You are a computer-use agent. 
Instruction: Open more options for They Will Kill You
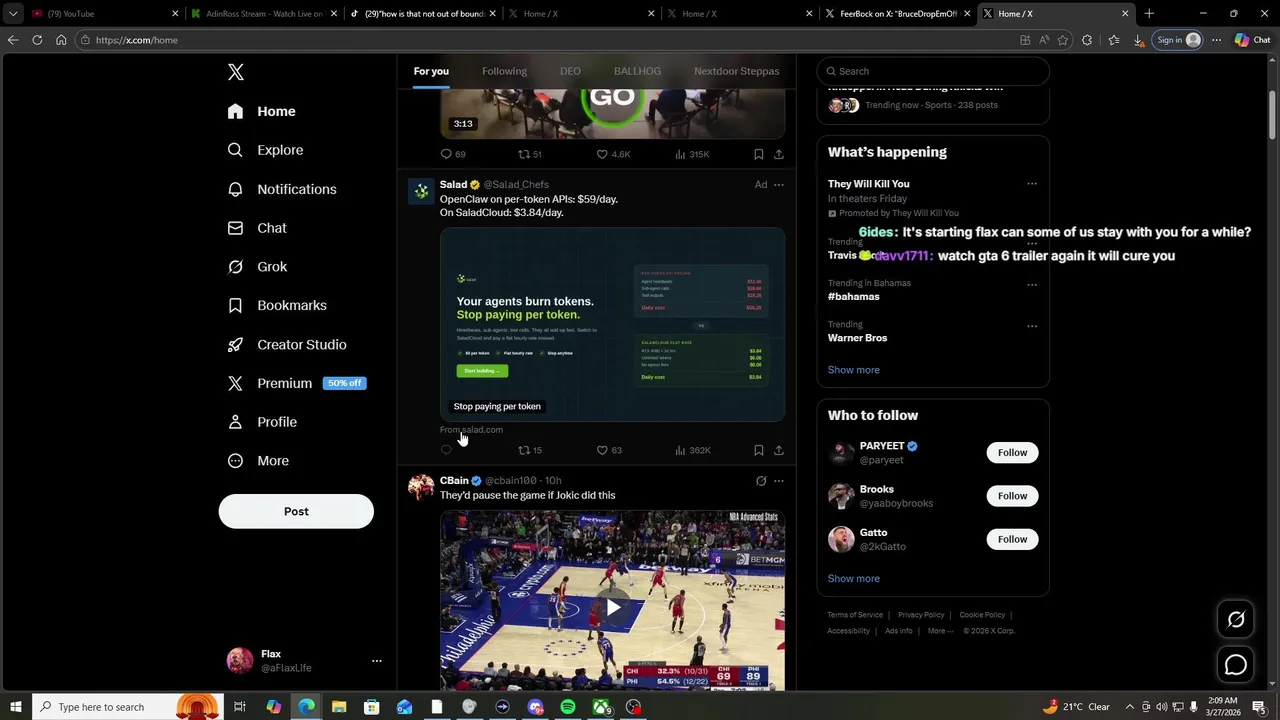point(1032,184)
